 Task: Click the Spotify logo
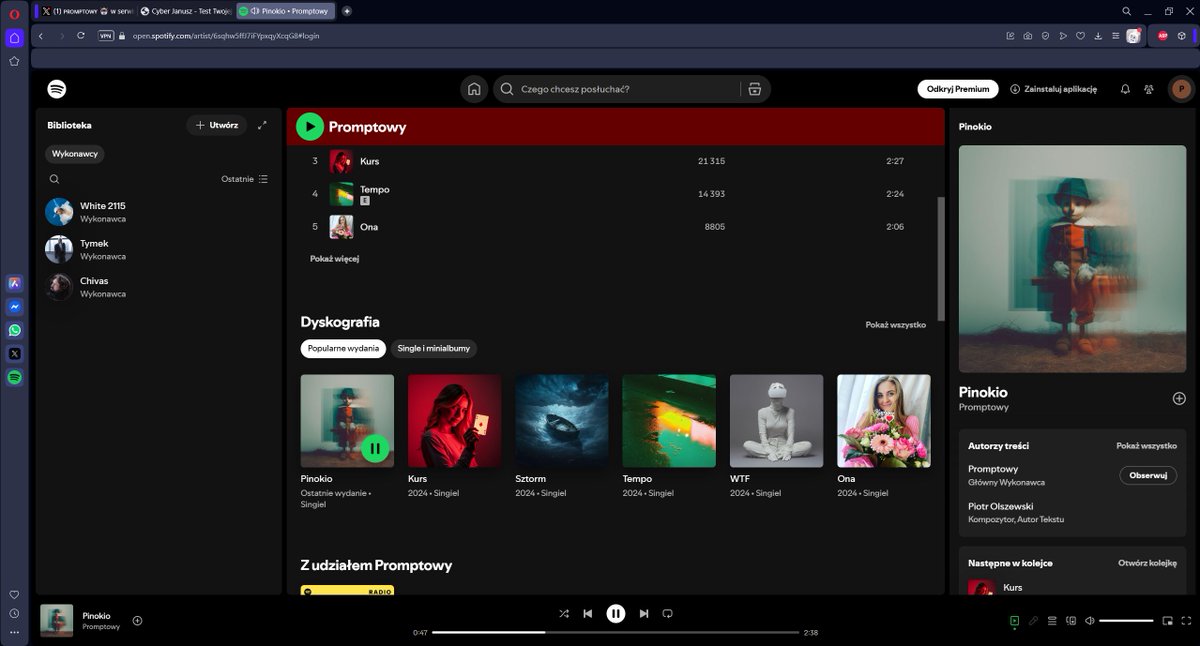pyautogui.click(x=57, y=89)
